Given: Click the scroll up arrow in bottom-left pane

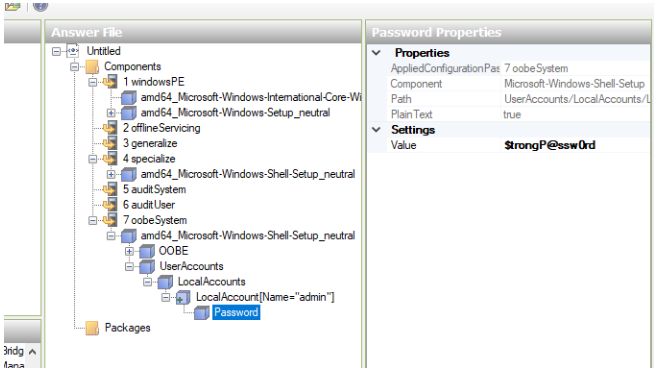Looking at the screenshot, I should click(32, 352).
